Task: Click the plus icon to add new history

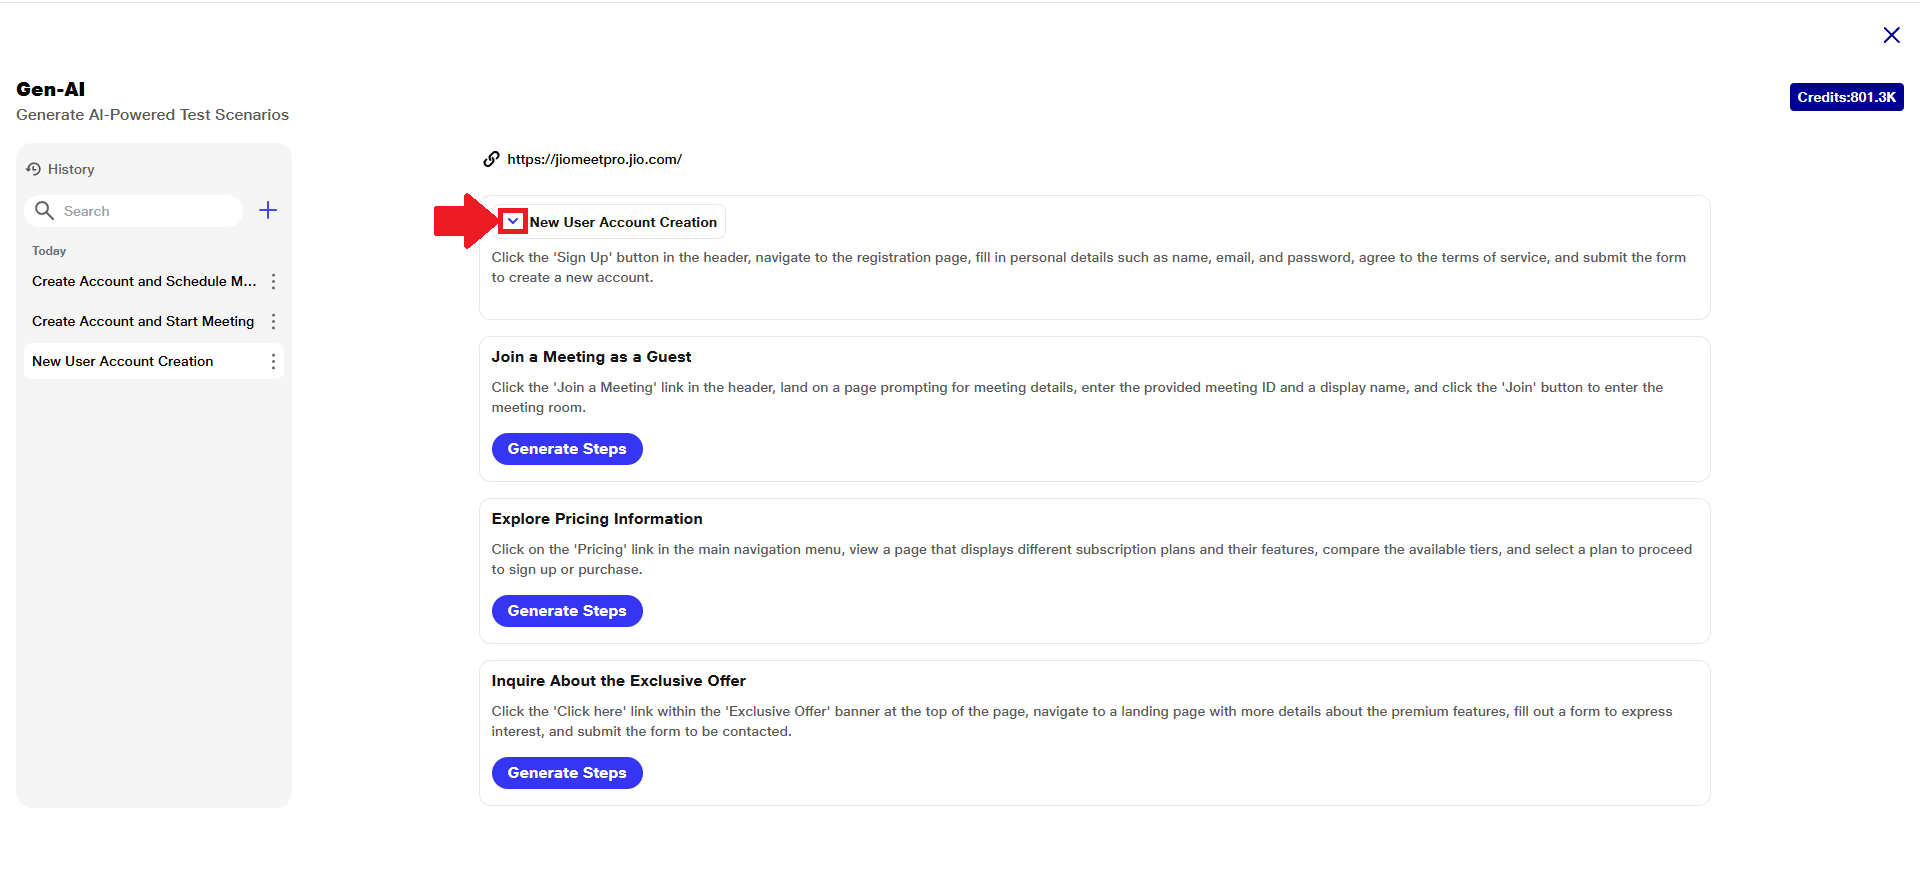Action: click(268, 210)
